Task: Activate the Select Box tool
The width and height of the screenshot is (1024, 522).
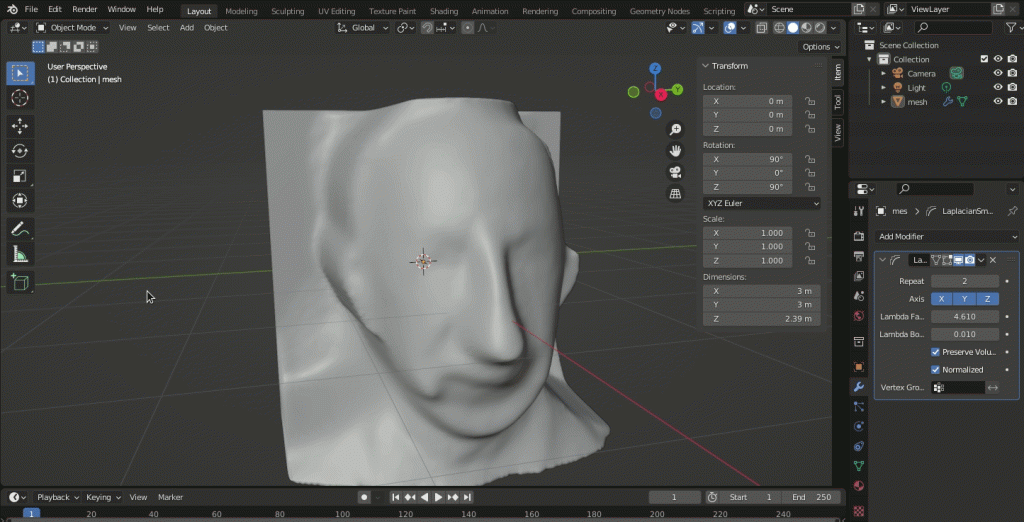Action: coord(20,73)
